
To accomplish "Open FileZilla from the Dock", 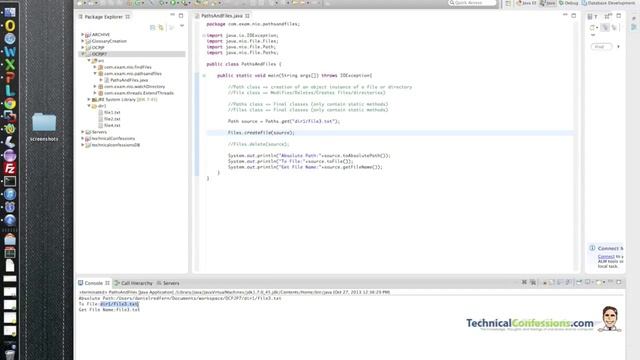I will click(10, 168).
